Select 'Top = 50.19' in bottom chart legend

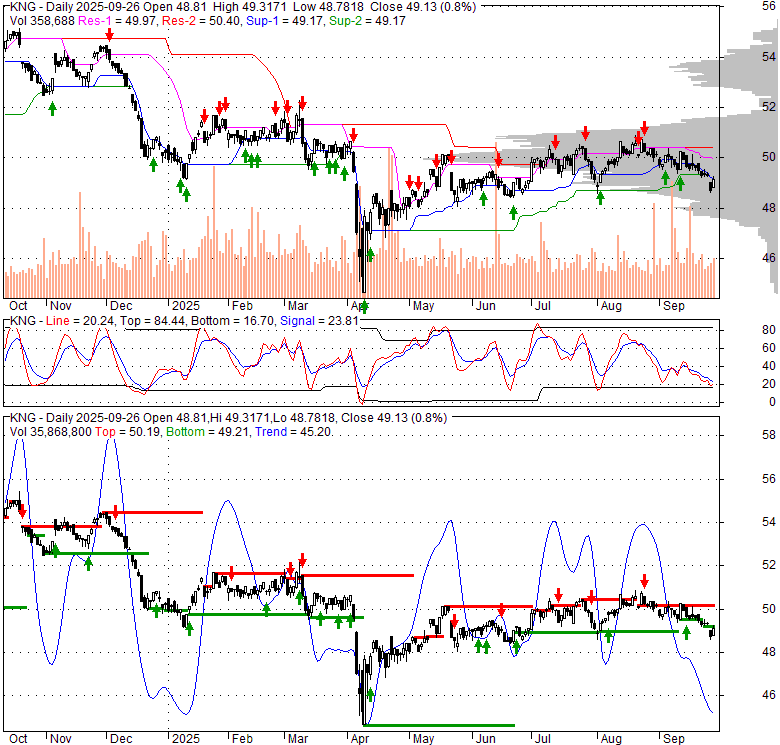click(128, 432)
